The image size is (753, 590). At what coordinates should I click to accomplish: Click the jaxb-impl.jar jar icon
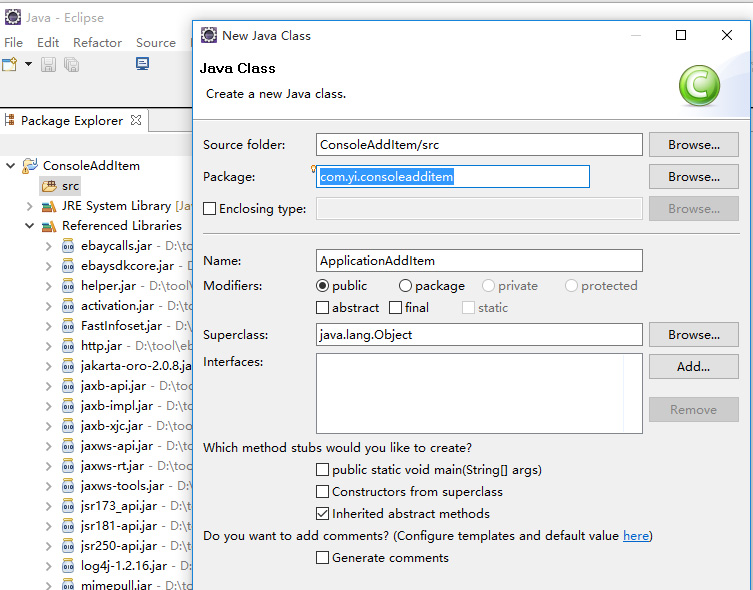click(68, 406)
